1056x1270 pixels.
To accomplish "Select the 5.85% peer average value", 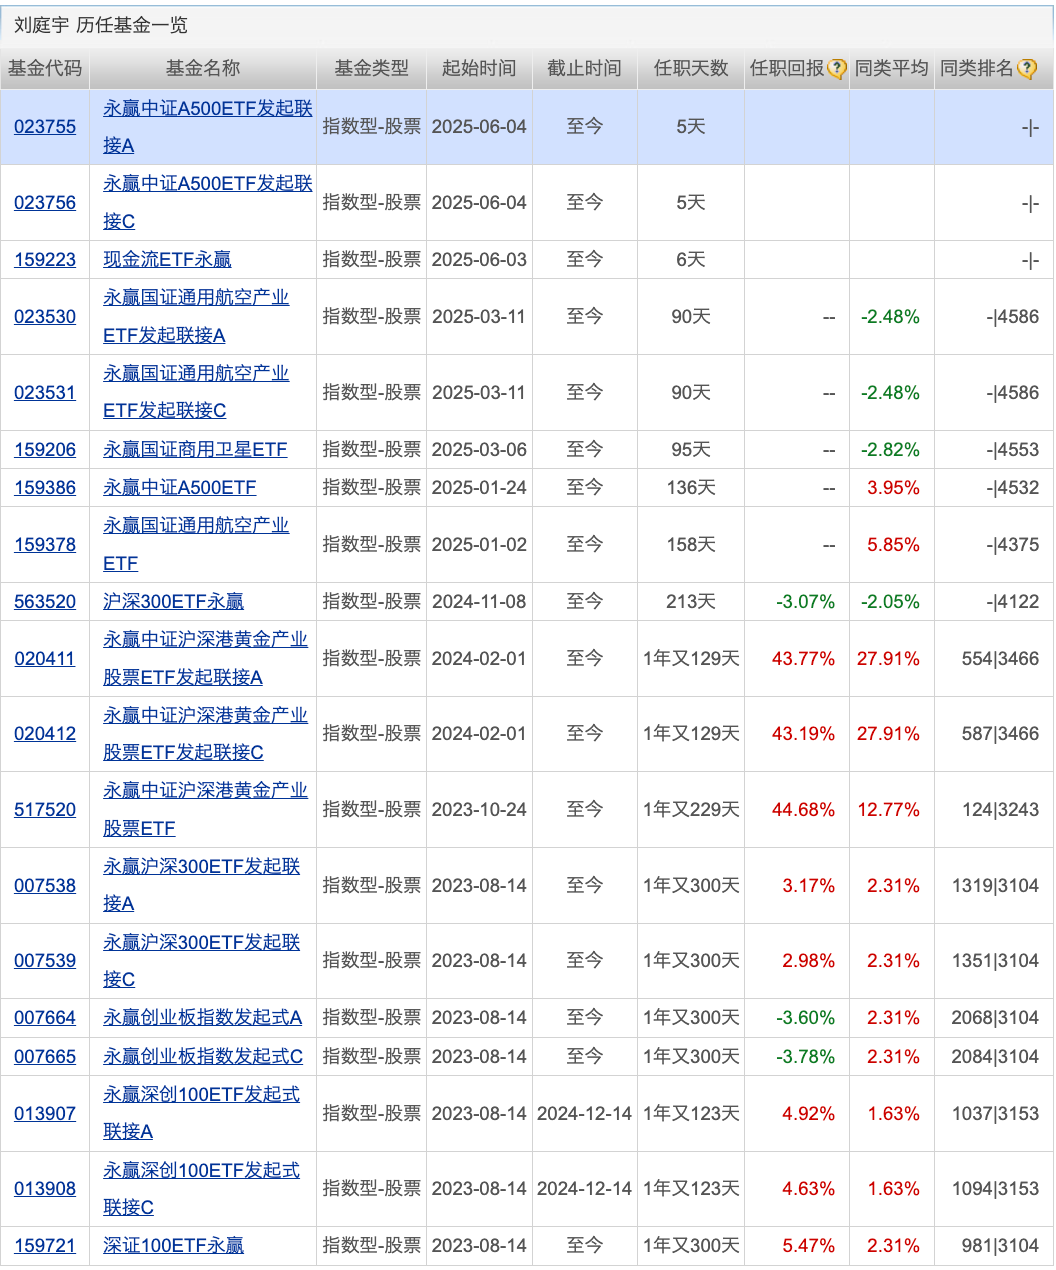I will [893, 545].
